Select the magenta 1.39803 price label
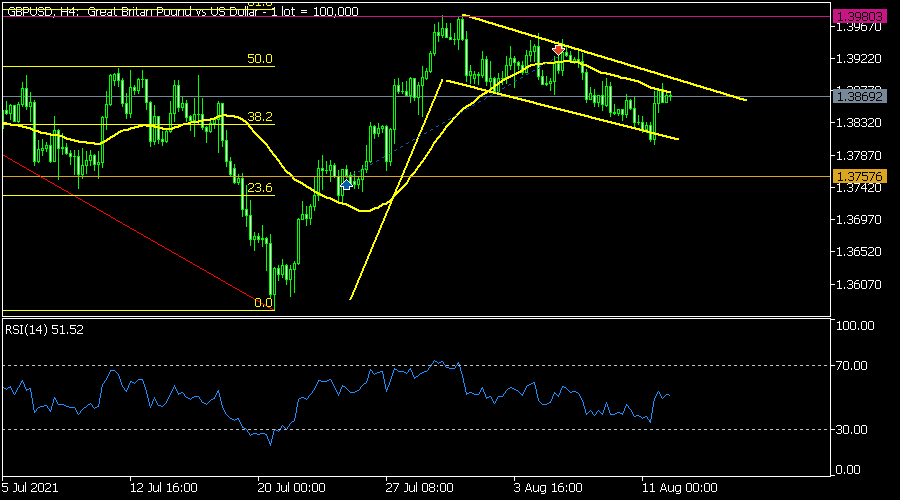 click(x=859, y=17)
